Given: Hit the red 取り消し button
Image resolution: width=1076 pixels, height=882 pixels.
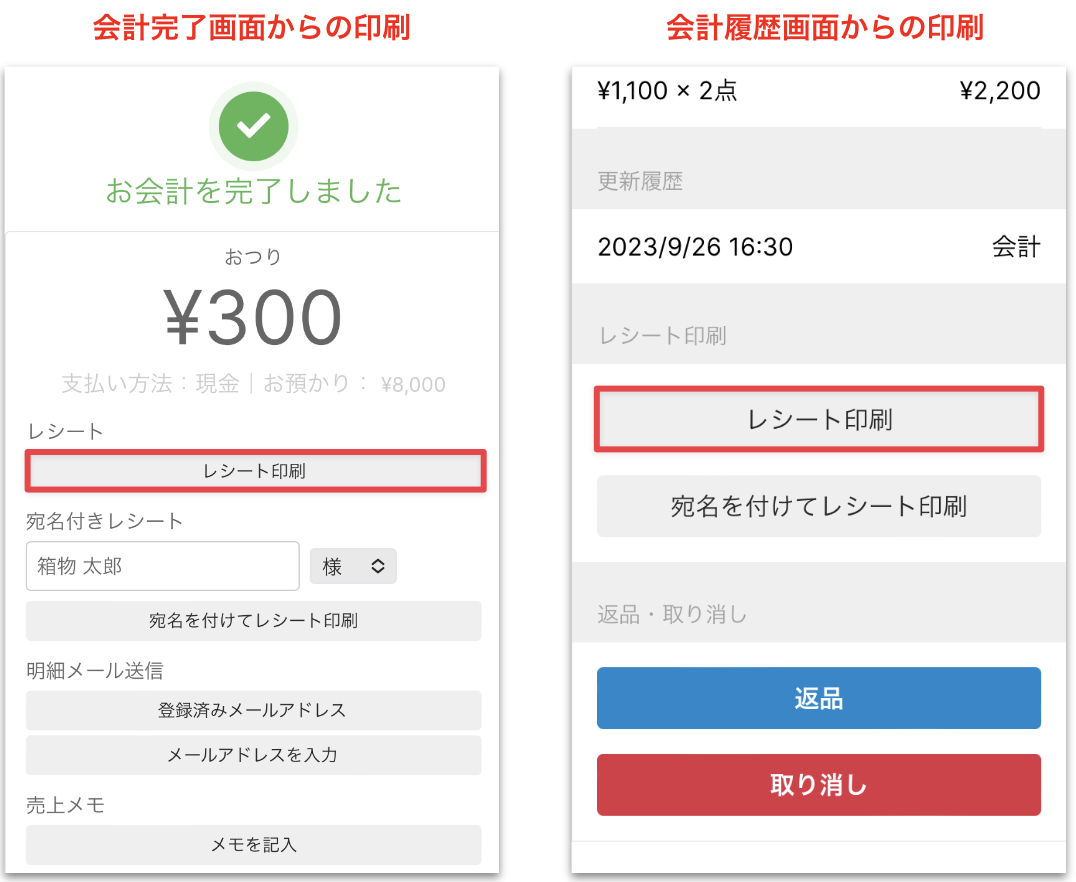Looking at the screenshot, I should tap(818, 785).
